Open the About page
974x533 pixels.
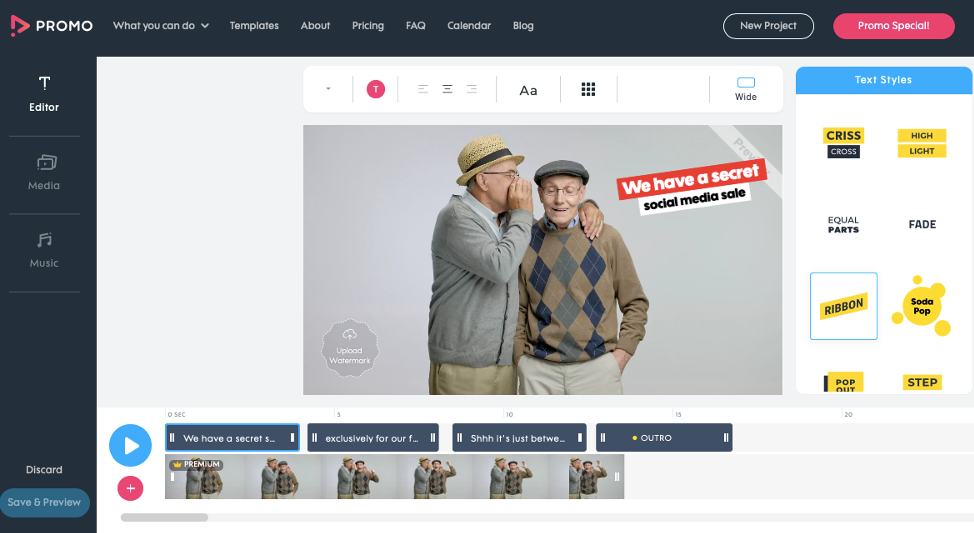pos(316,25)
